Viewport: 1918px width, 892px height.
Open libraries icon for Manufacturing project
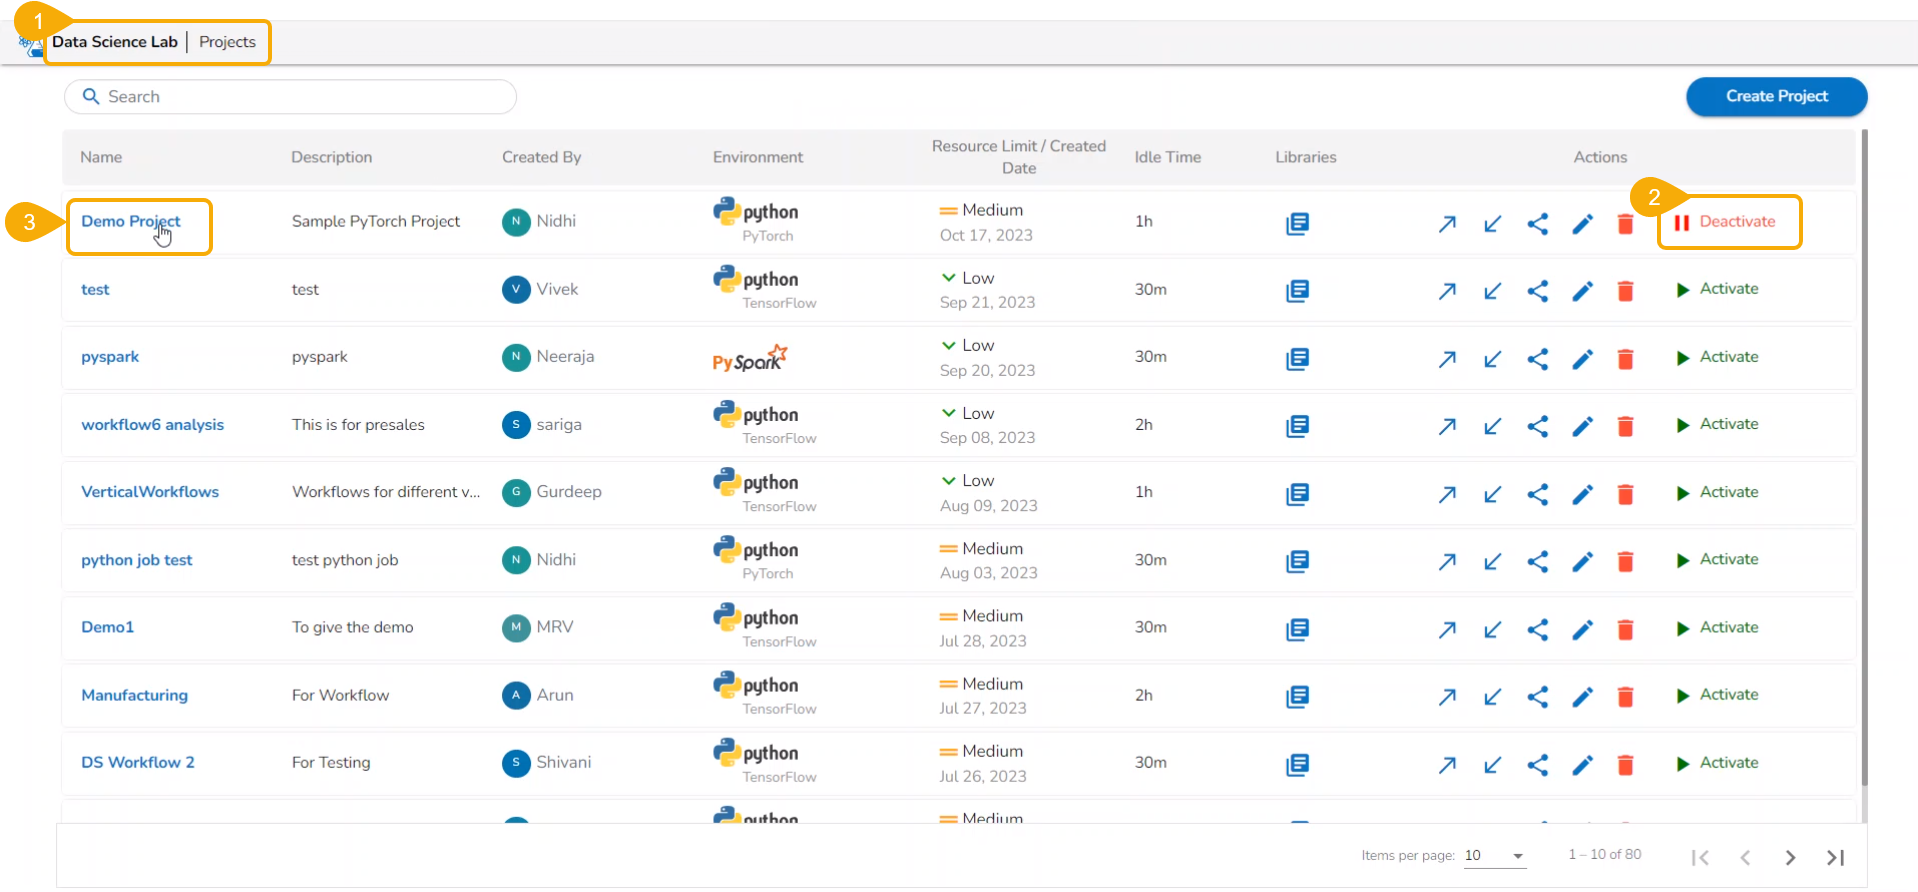tap(1297, 696)
